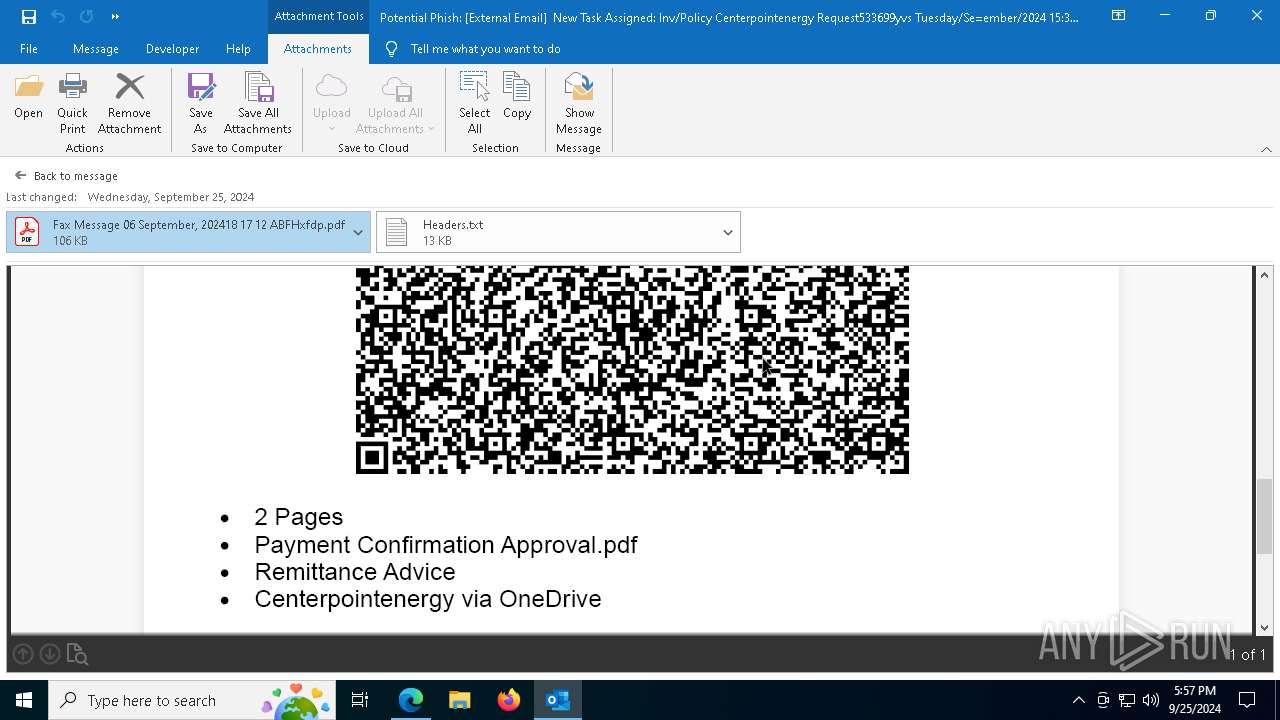Open the Windows Start menu
The width and height of the screenshot is (1280, 720).
click(24, 700)
